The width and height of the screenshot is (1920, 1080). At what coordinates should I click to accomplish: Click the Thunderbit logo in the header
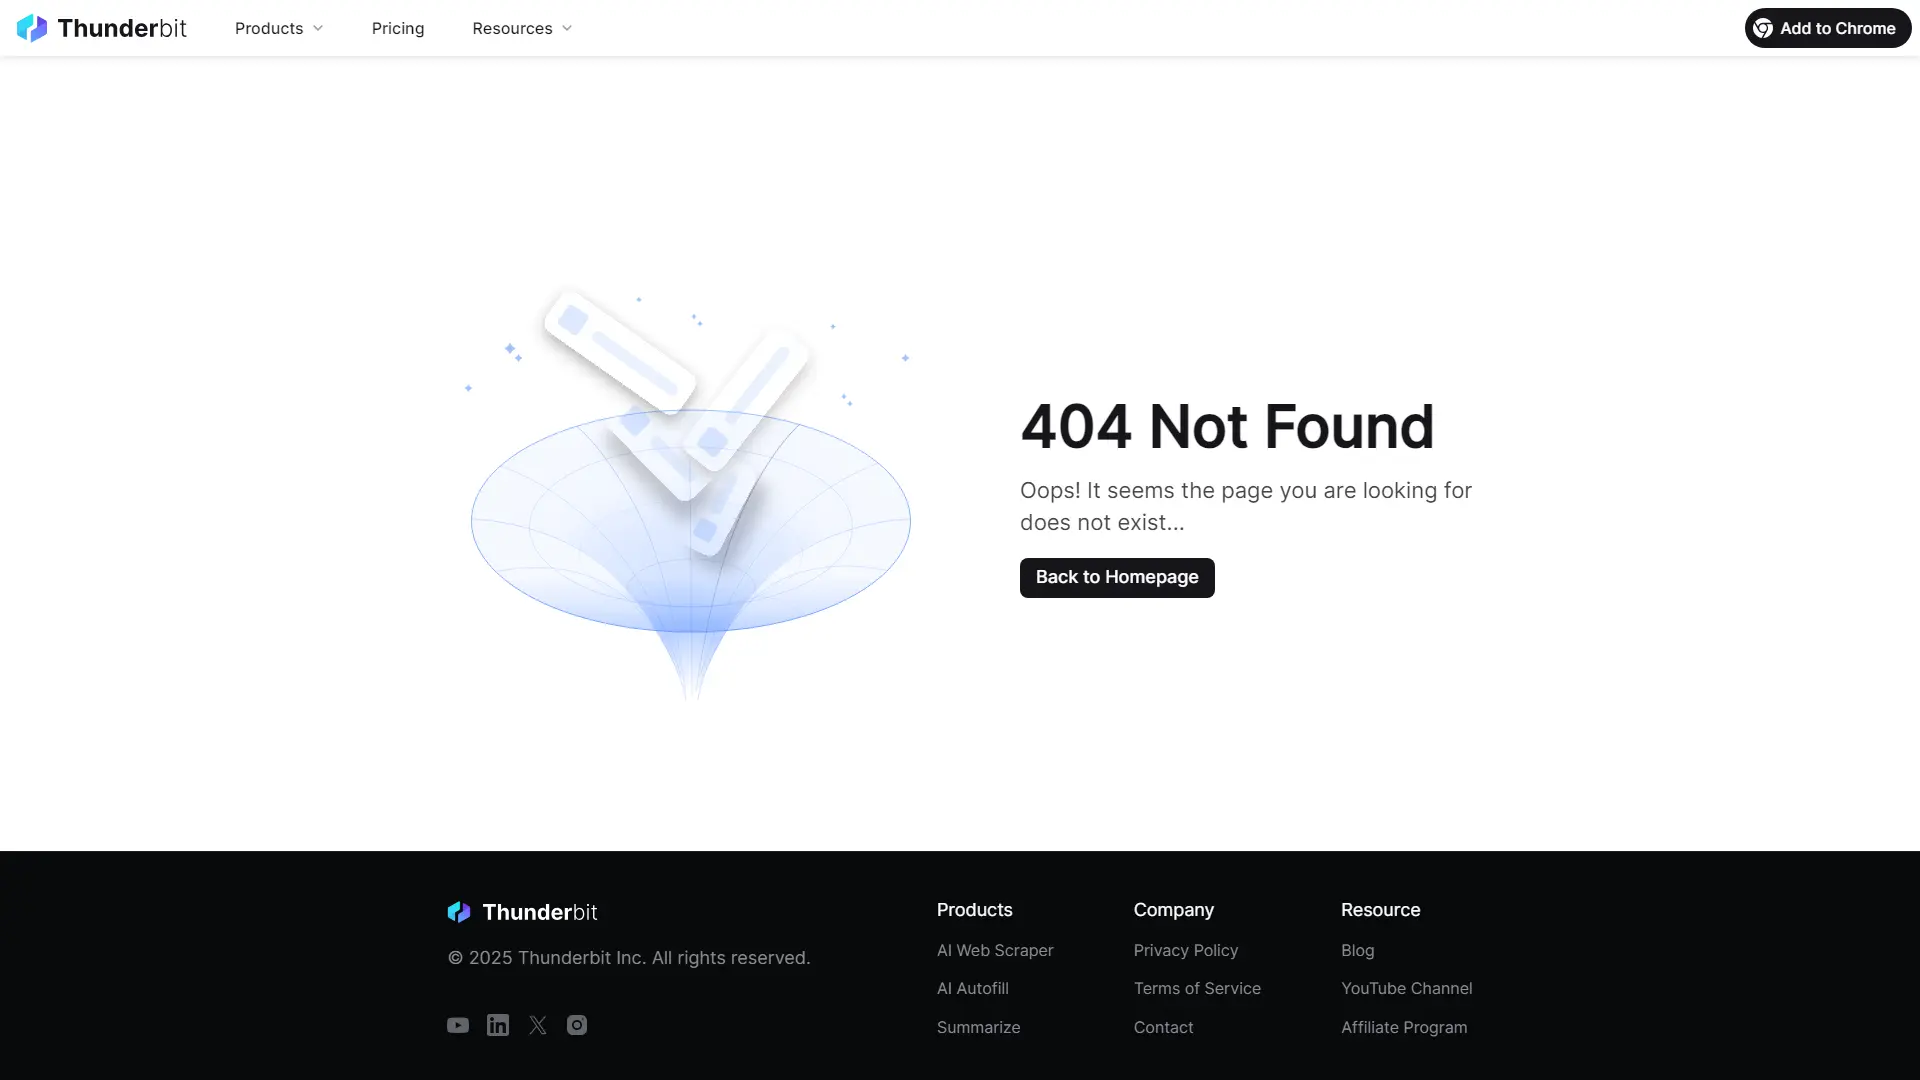(x=101, y=28)
